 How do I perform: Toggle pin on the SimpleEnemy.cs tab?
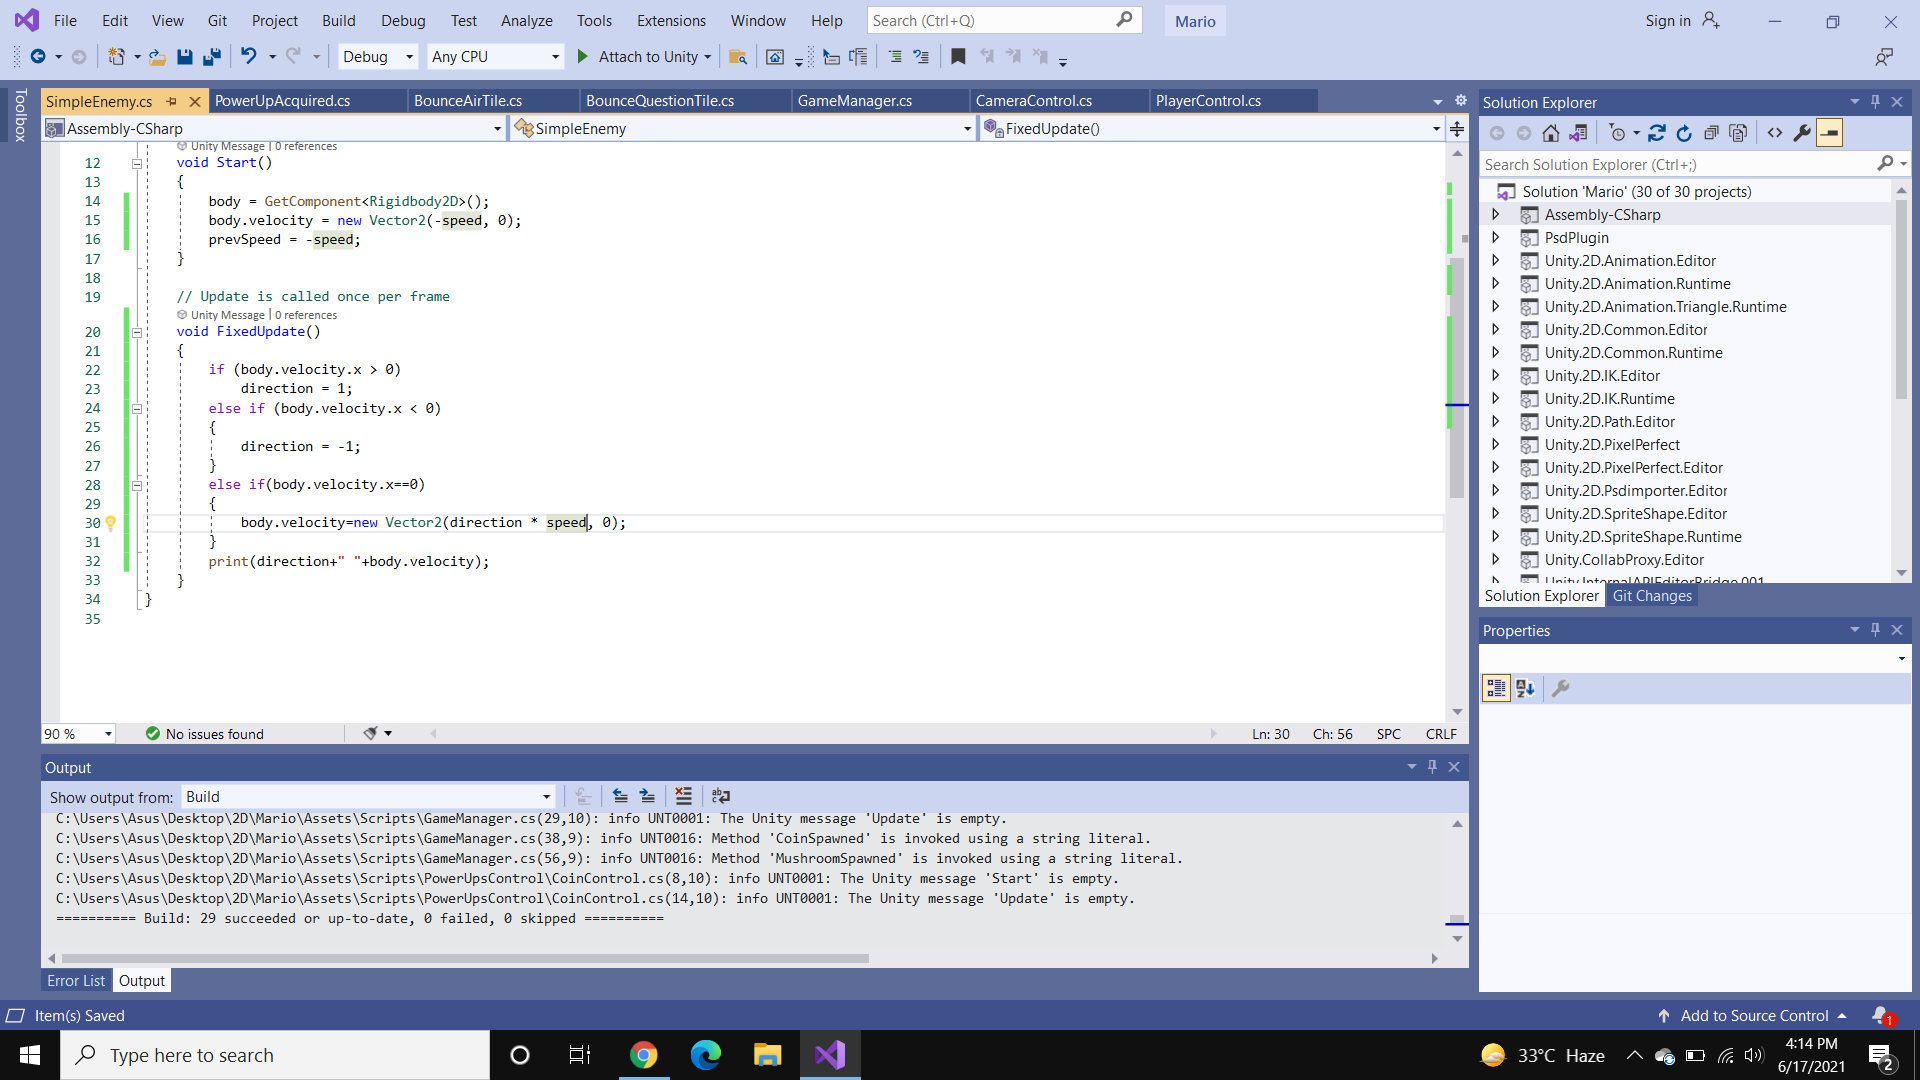click(171, 101)
